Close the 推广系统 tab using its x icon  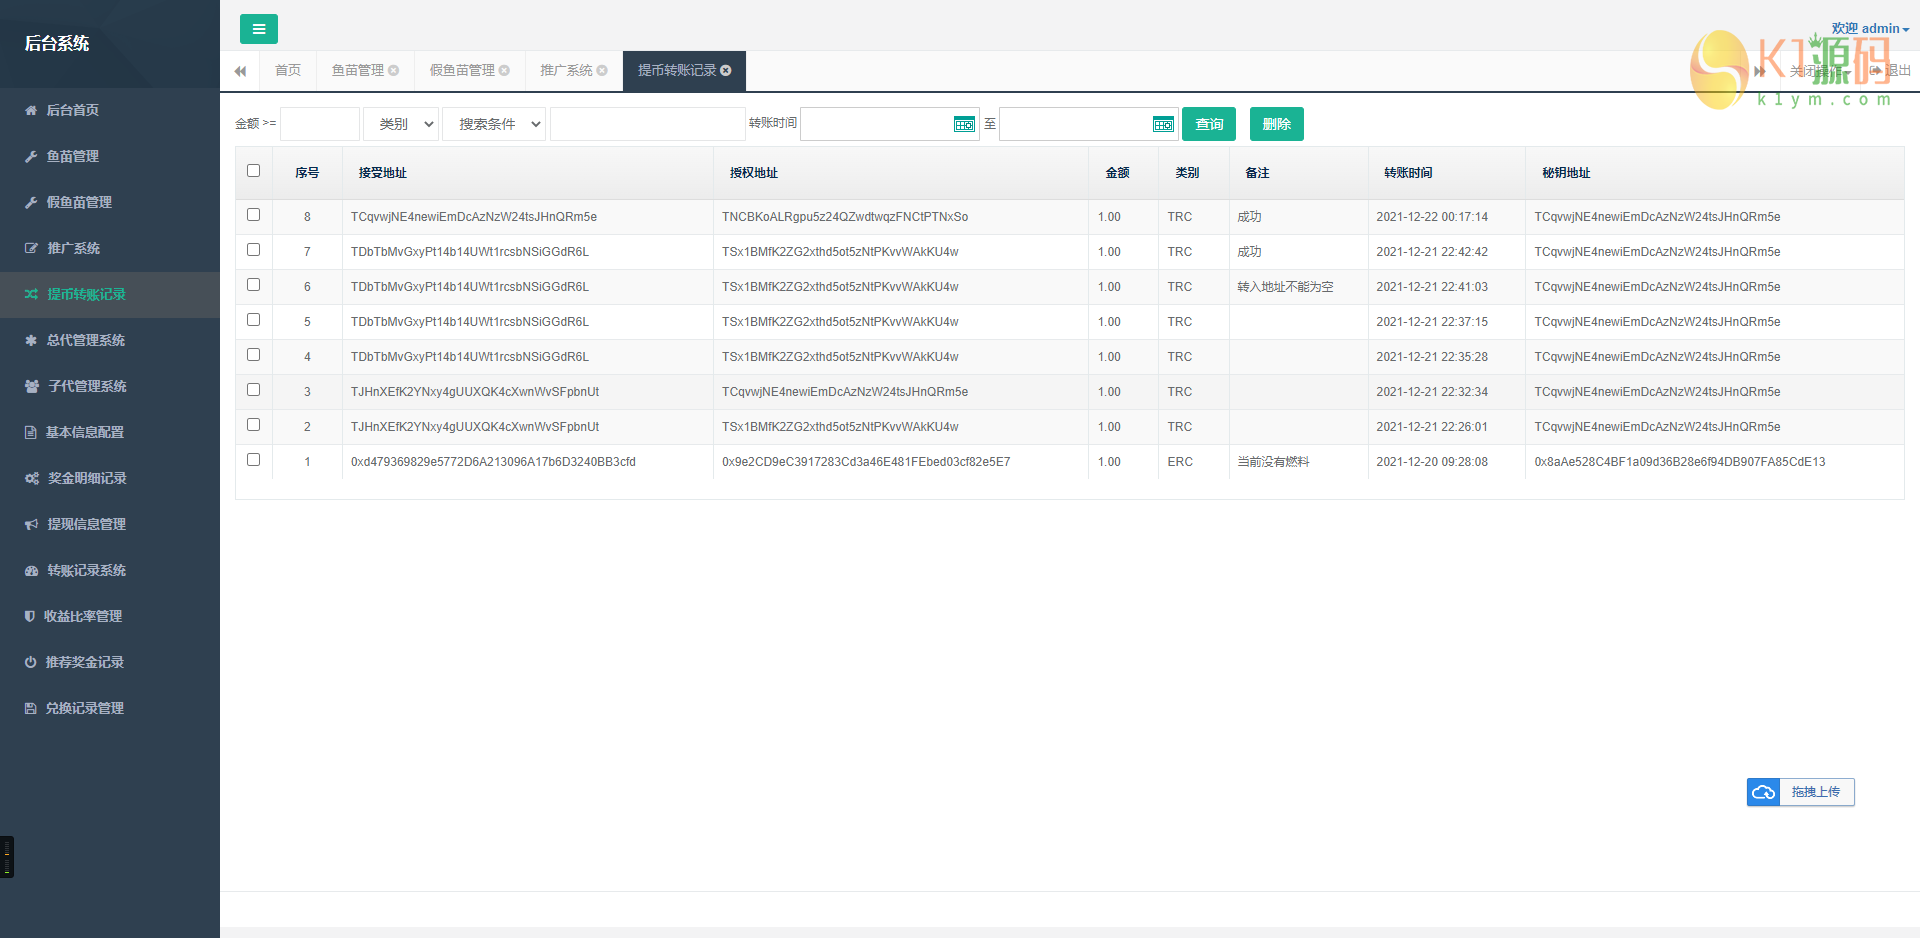tap(602, 71)
